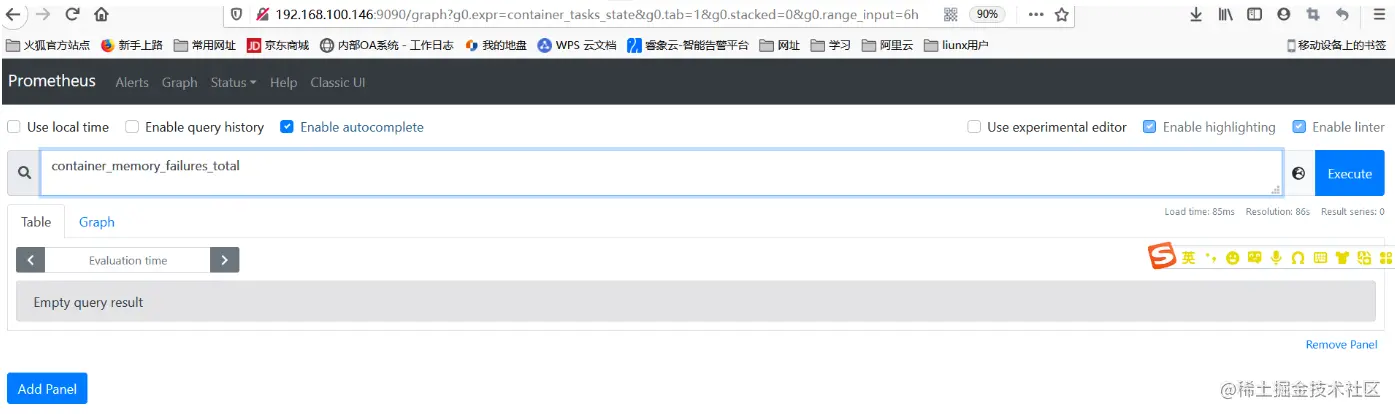Image resolution: width=1395 pixels, height=414 pixels.
Task: Expand the Status dropdown in navbar
Action: (233, 82)
